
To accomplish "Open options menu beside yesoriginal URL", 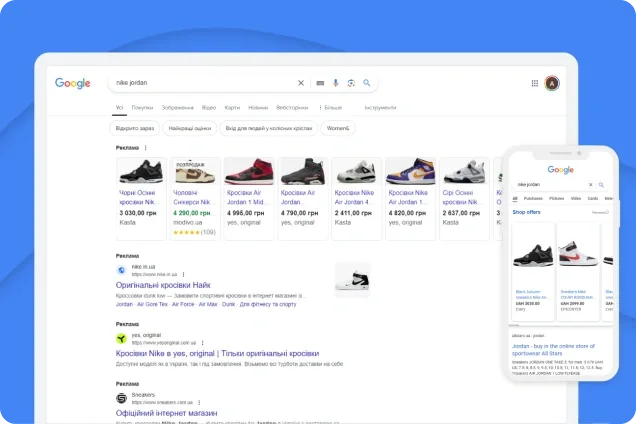I will pyautogui.click(x=202, y=343).
